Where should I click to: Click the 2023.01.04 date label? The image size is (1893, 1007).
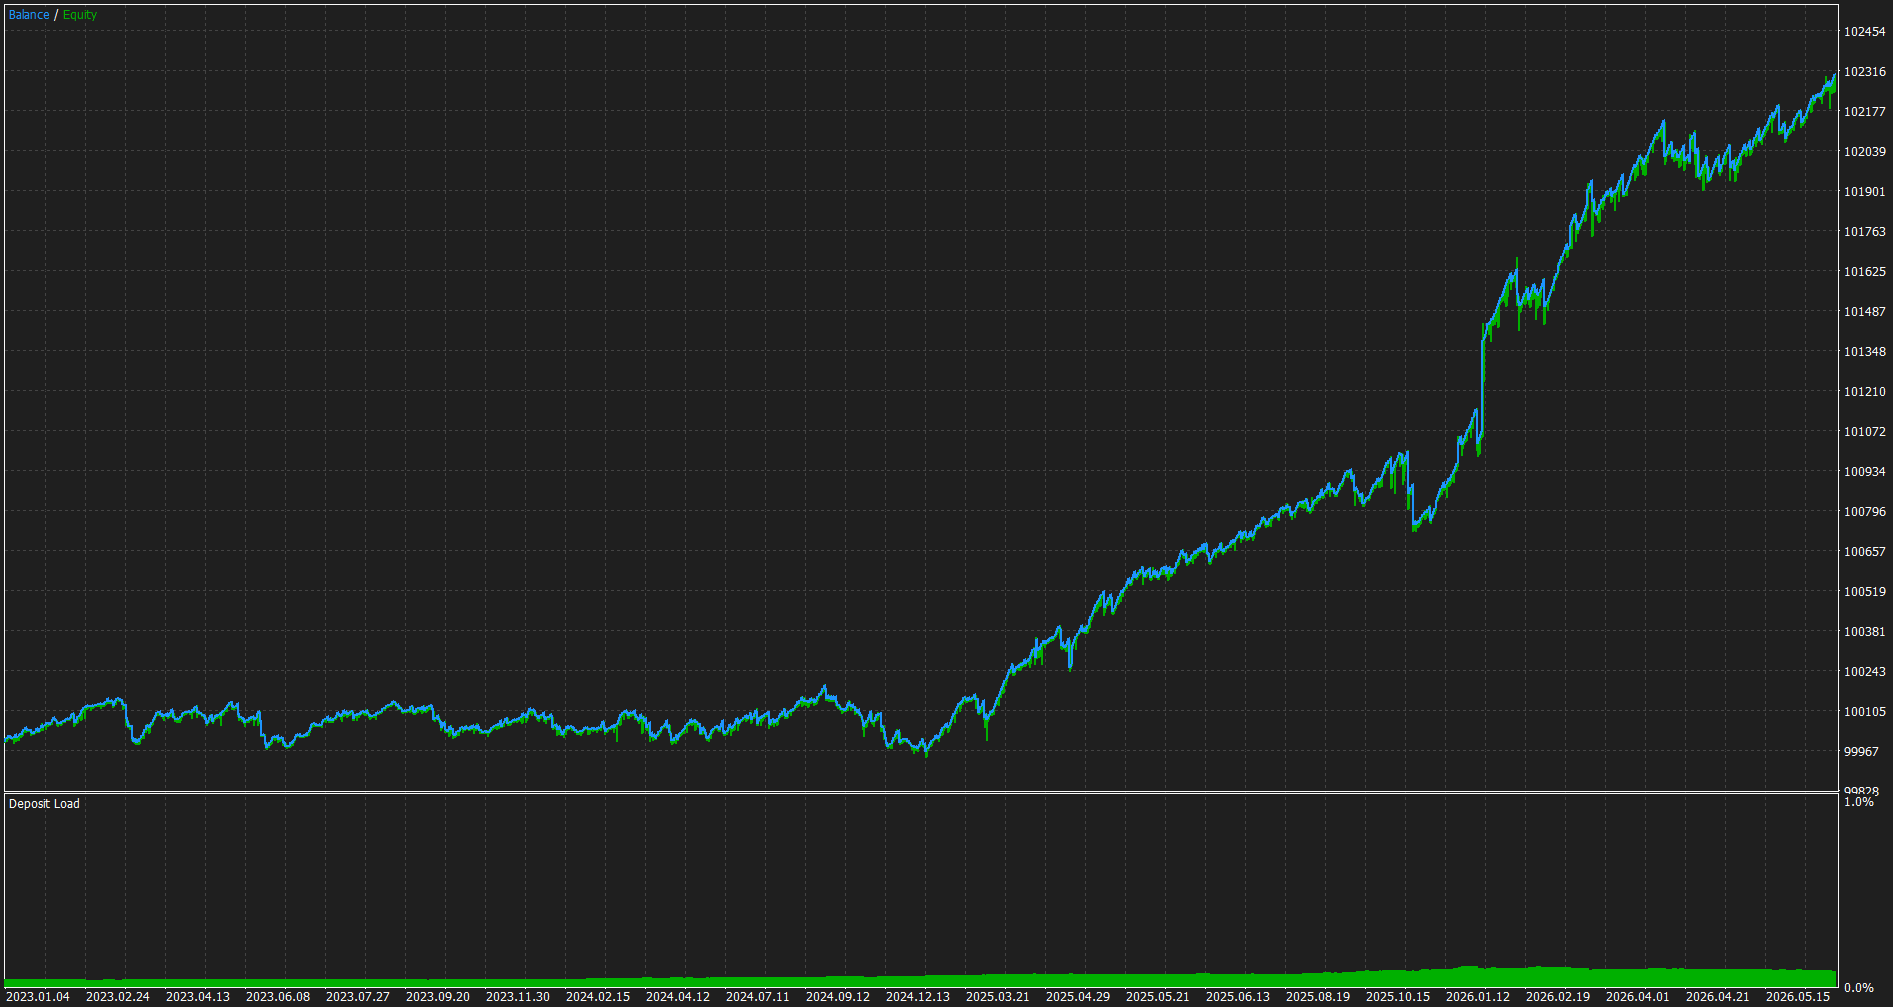click(38, 997)
